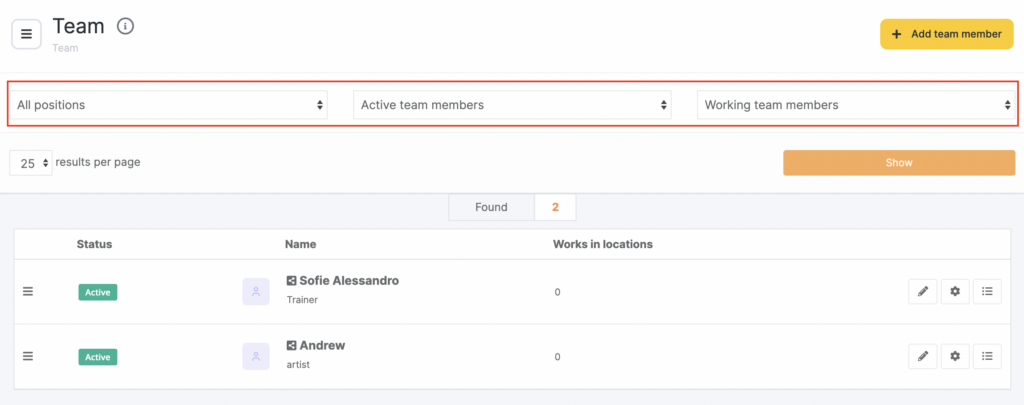Change the 25 results per page selector
The image size is (1024, 405).
tap(31, 163)
